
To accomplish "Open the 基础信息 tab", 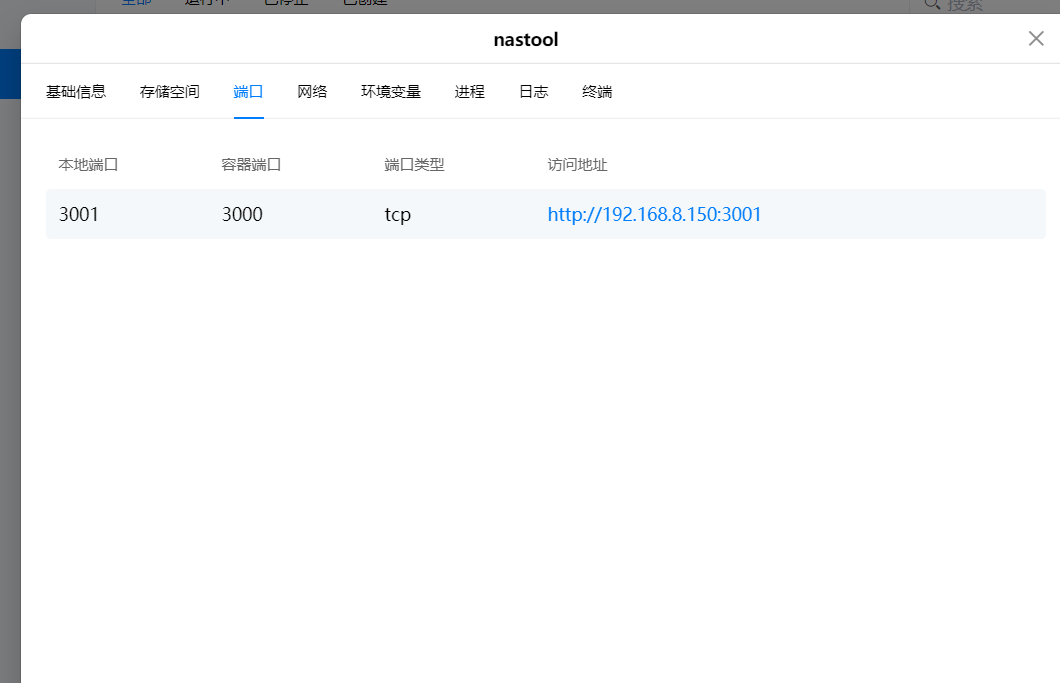I will (x=76, y=92).
